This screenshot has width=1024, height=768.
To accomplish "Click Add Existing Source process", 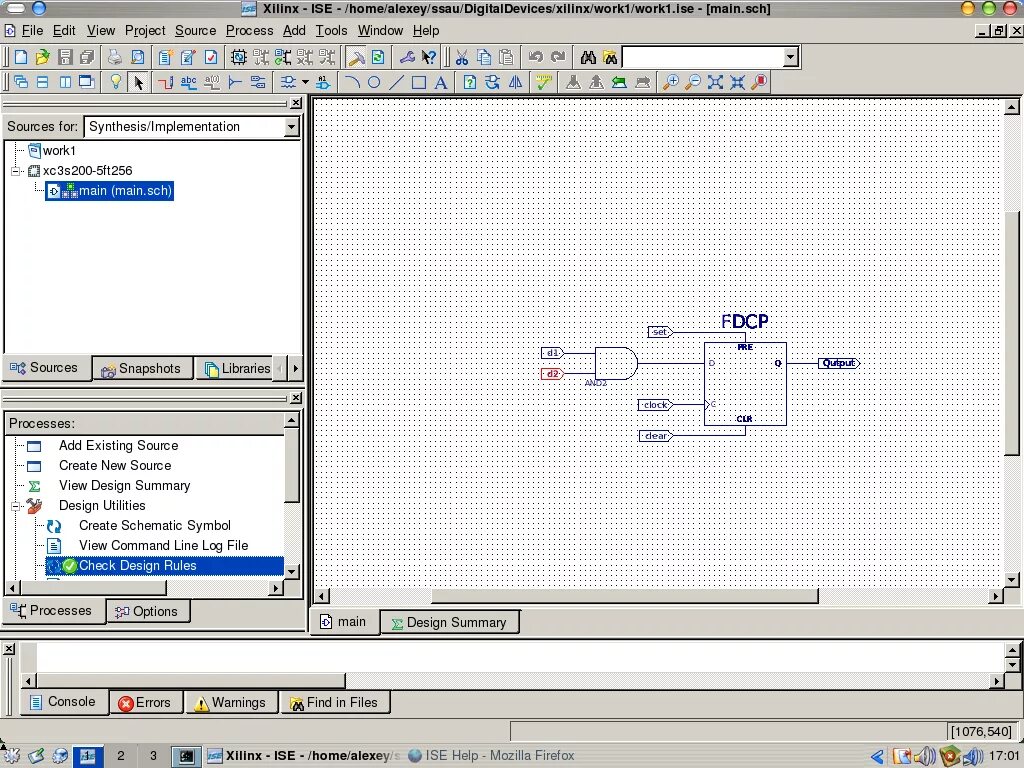I will (x=118, y=445).
